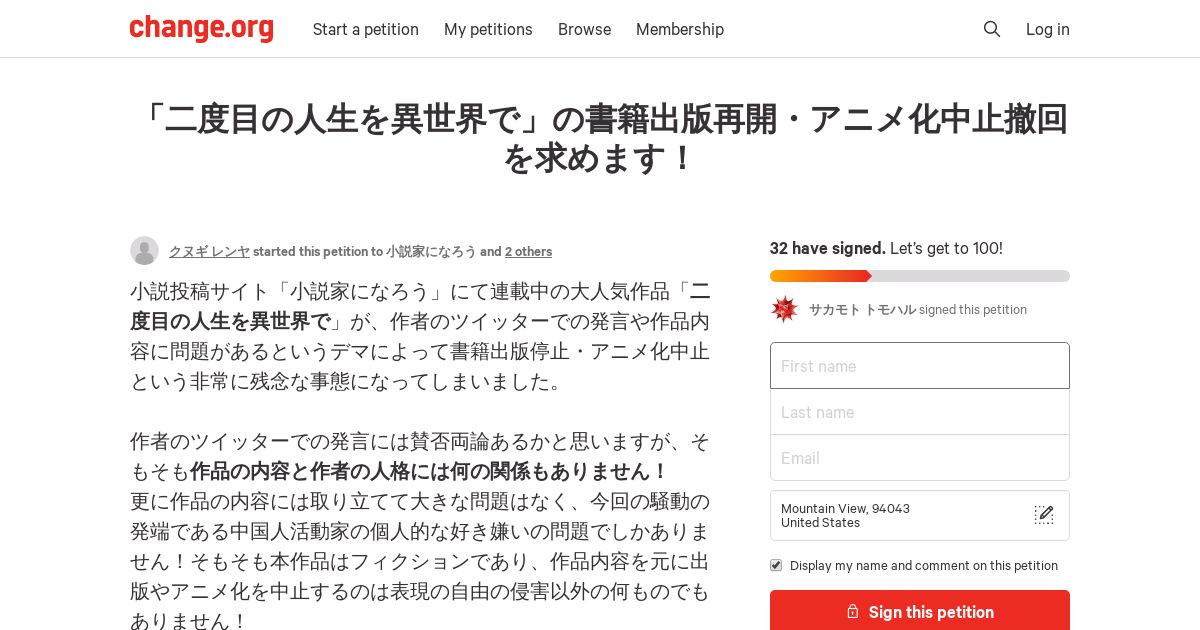Select the Membership nav item

pos(680,29)
